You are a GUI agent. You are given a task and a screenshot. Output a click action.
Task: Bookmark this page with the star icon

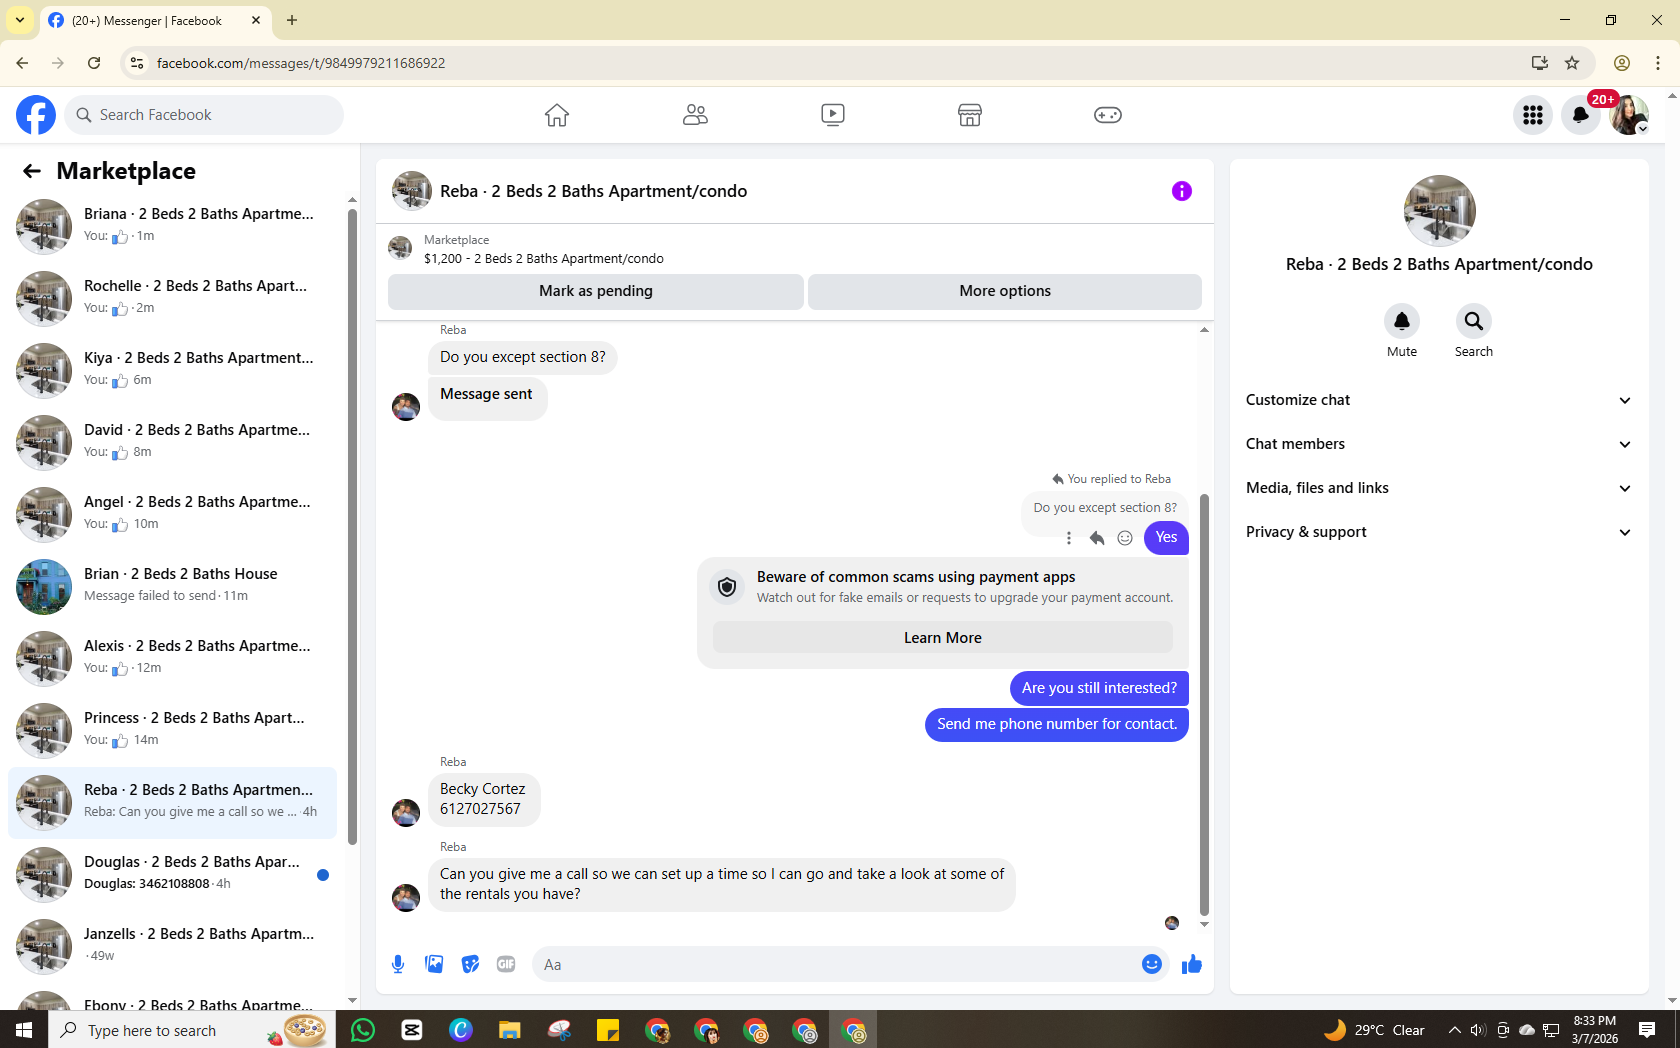pyautogui.click(x=1572, y=63)
